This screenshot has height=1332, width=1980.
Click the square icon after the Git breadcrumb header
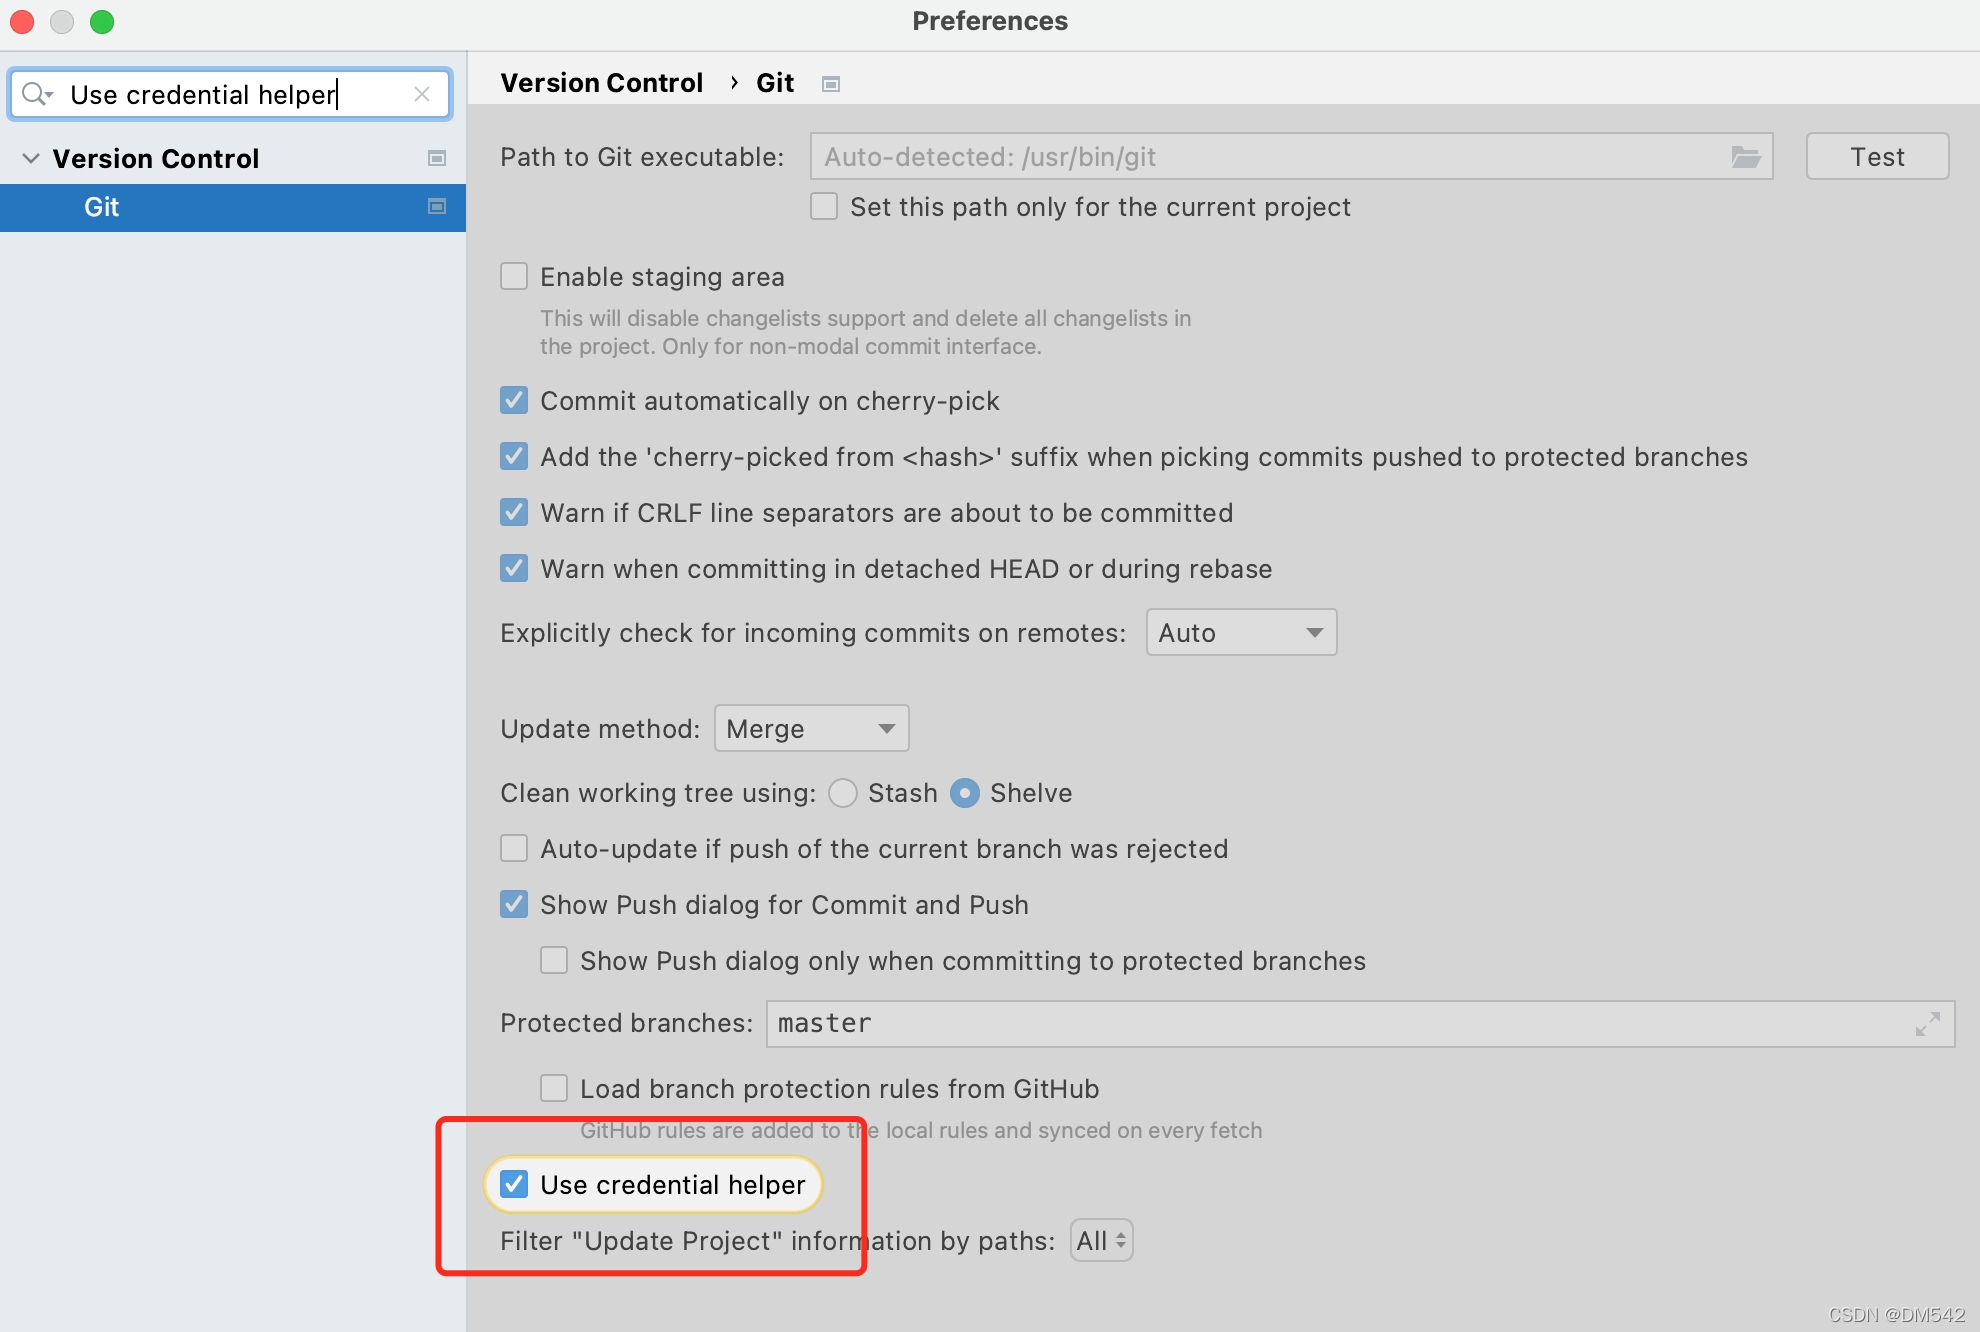point(830,83)
